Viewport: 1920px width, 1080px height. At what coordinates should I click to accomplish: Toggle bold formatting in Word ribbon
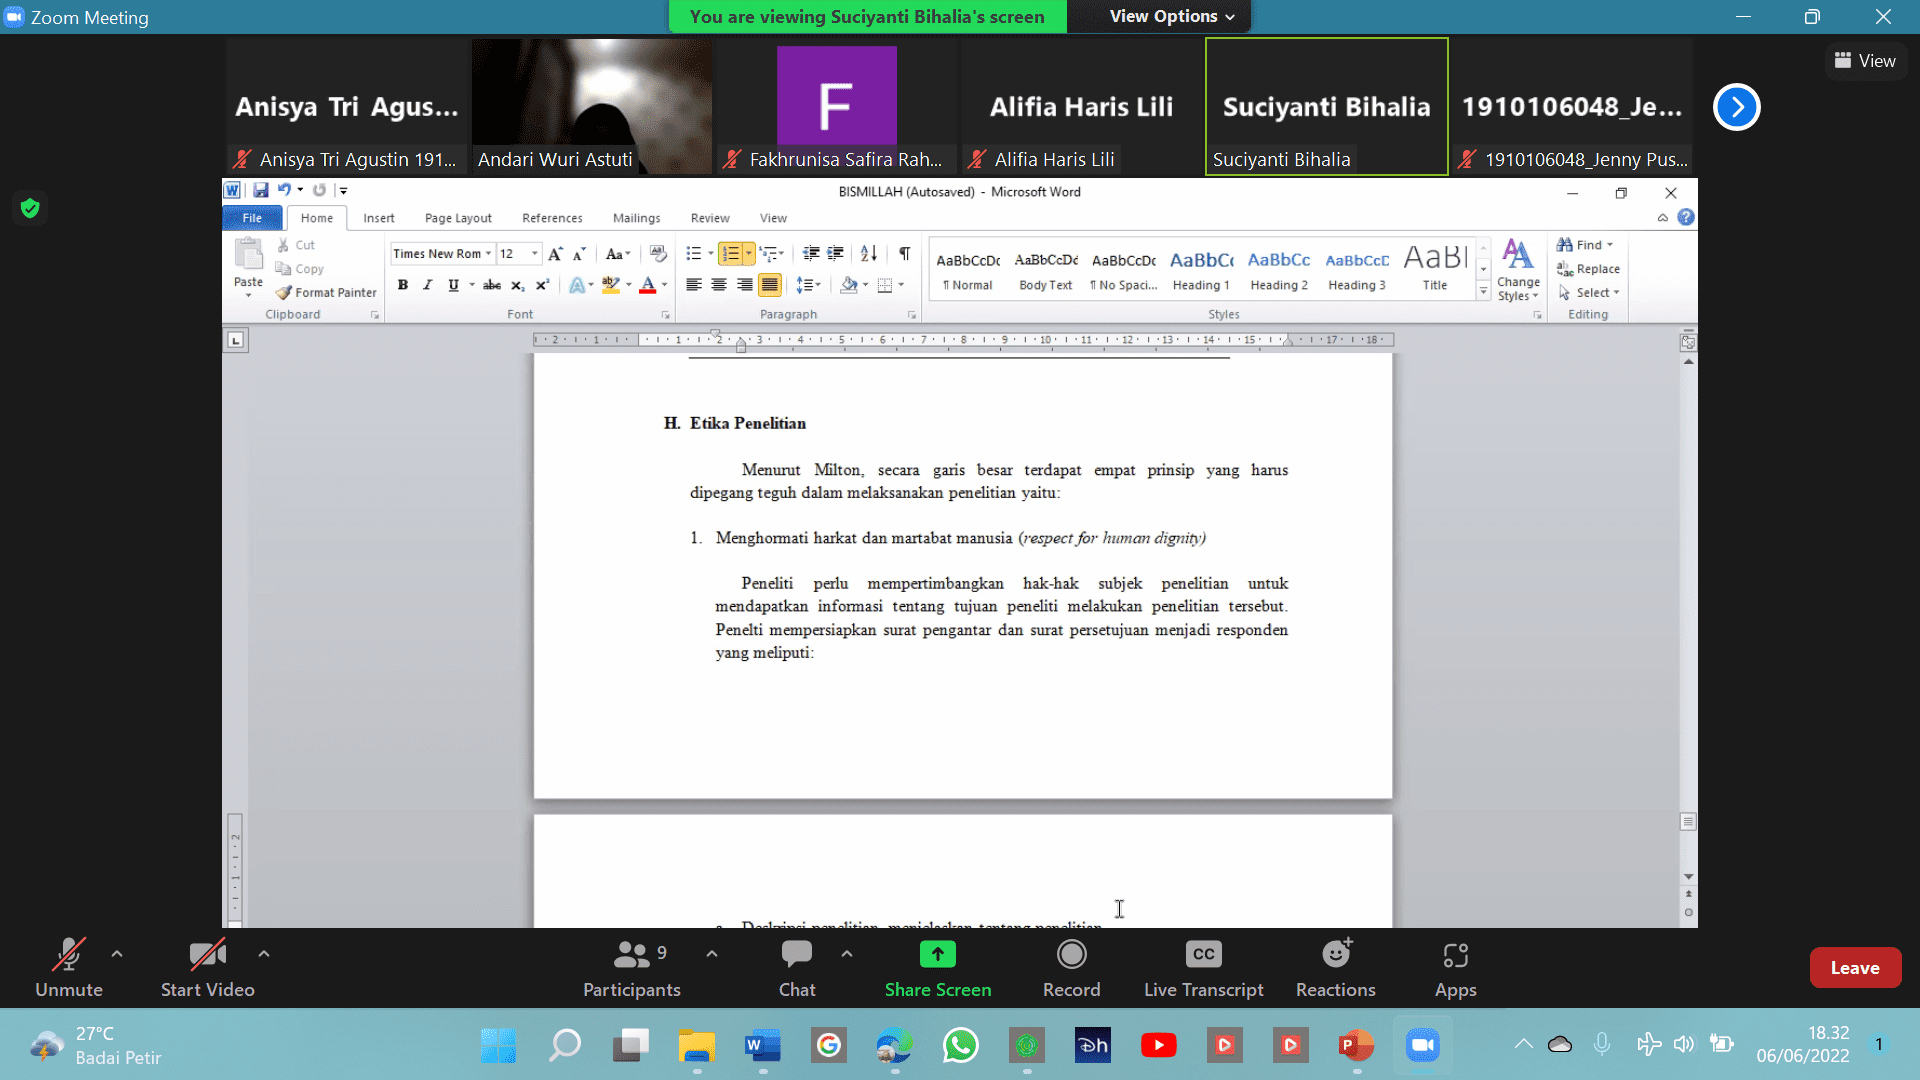pyautogui.click(x=403, y=285)
